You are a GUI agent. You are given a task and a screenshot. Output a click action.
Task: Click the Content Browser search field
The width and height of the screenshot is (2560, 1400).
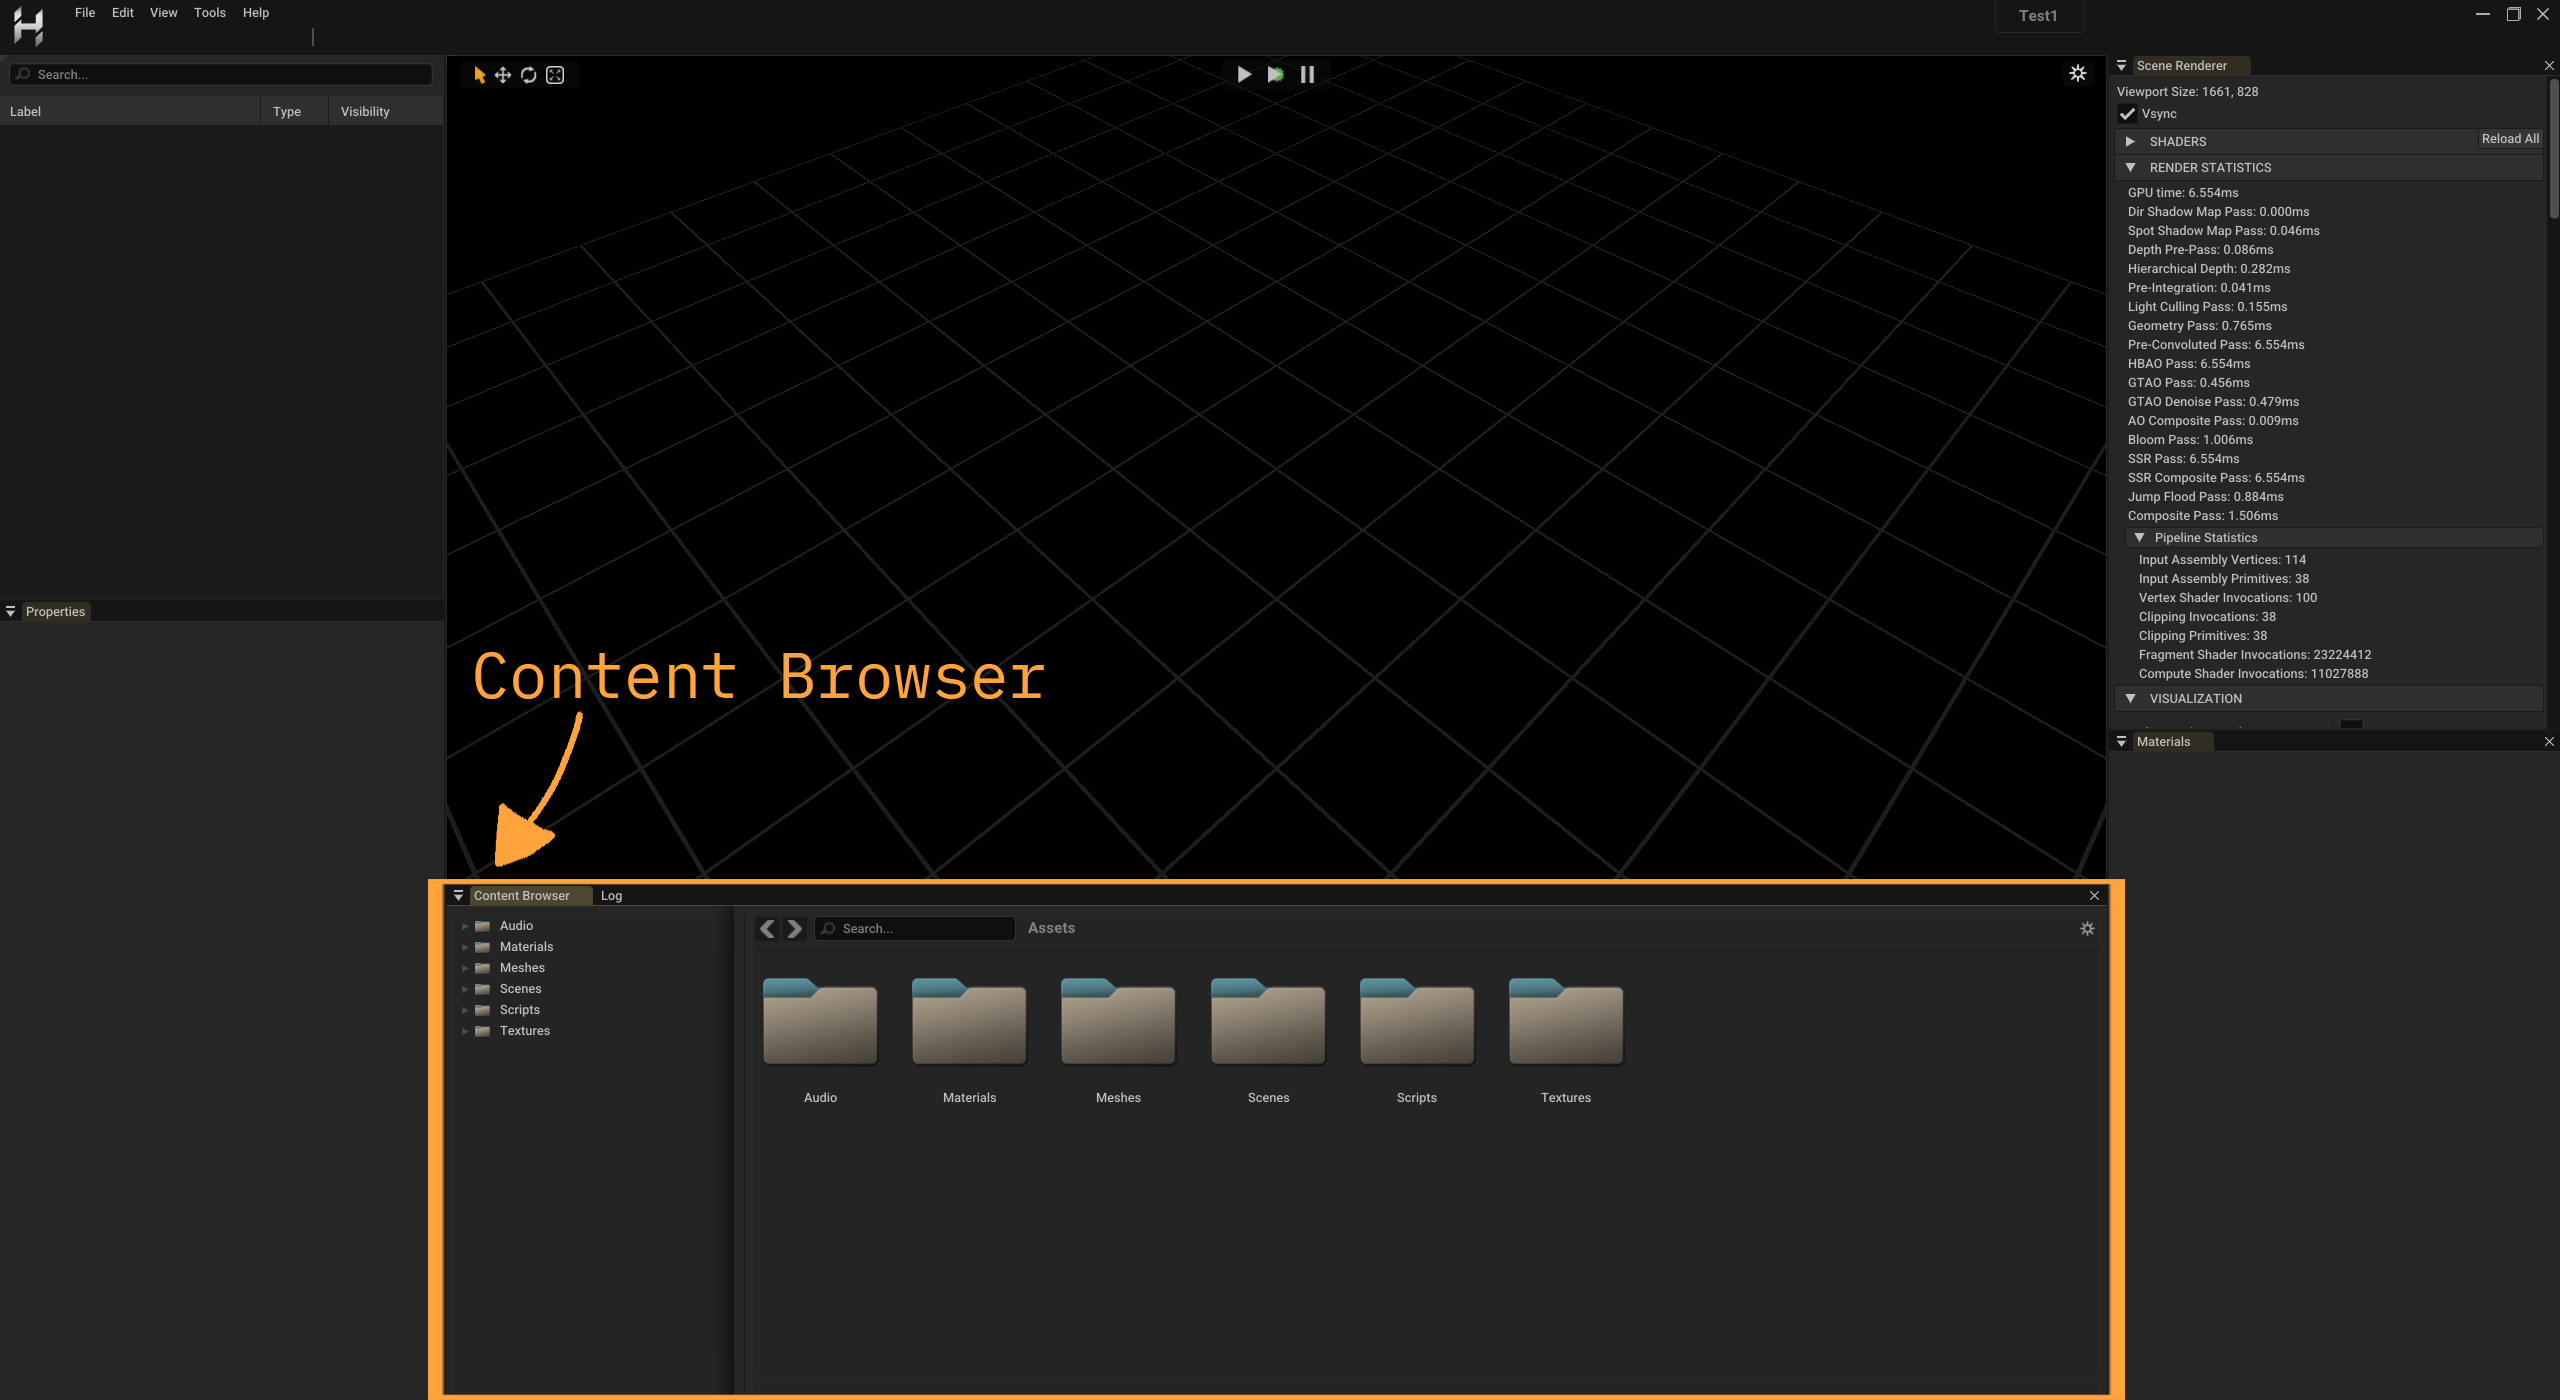coord(913,928)
